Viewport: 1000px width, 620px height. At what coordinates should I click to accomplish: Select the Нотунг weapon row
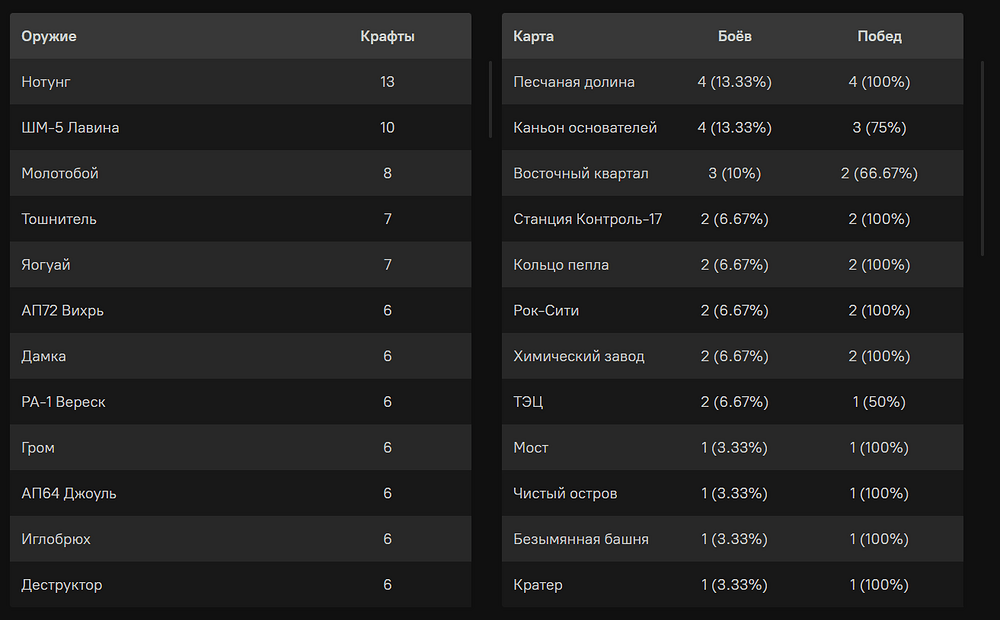[240, 82]
